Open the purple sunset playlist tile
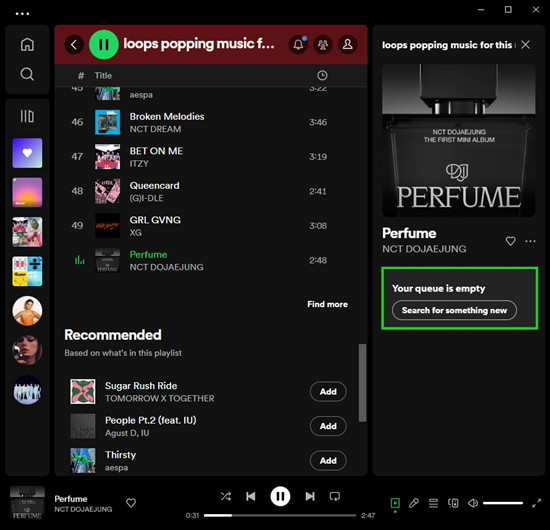Screen dimensions: 550x530 pyautogui.click(x=27, y=192)
